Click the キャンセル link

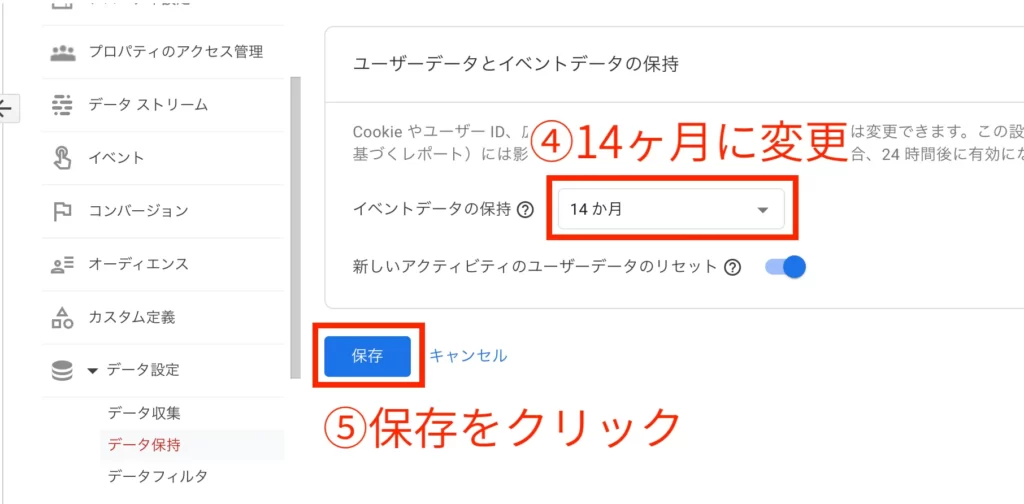coord(468,356)
